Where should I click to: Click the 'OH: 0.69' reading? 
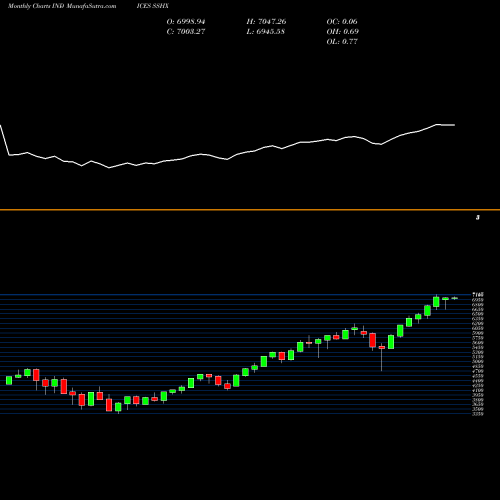point(343,32)
